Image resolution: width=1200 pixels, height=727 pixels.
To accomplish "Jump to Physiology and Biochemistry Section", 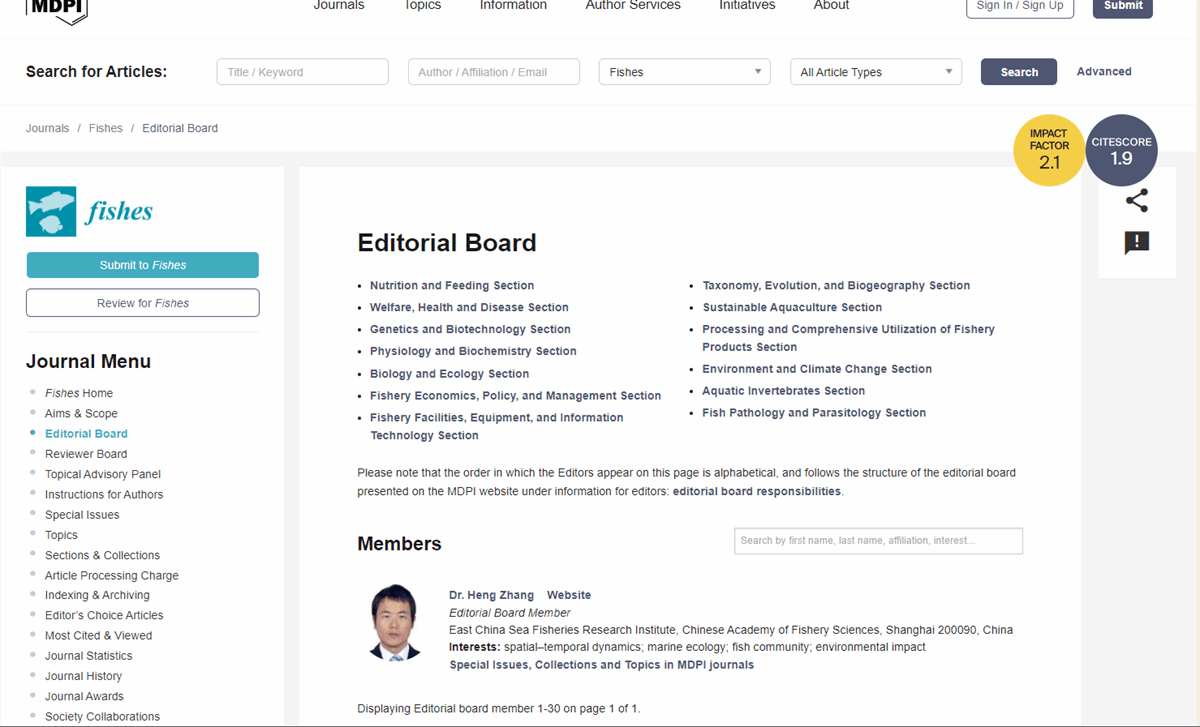I will coord(473,351).
